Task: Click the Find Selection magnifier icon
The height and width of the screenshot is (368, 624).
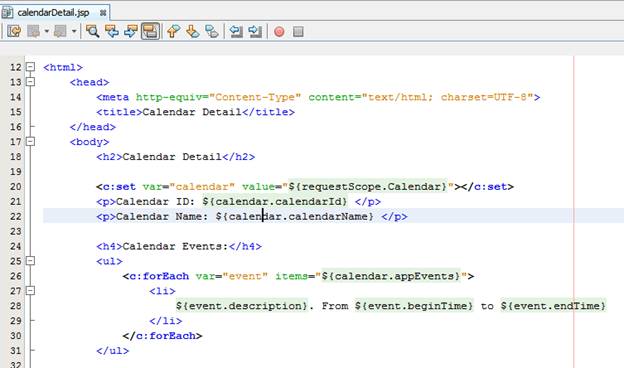Action: click(93, 31)
